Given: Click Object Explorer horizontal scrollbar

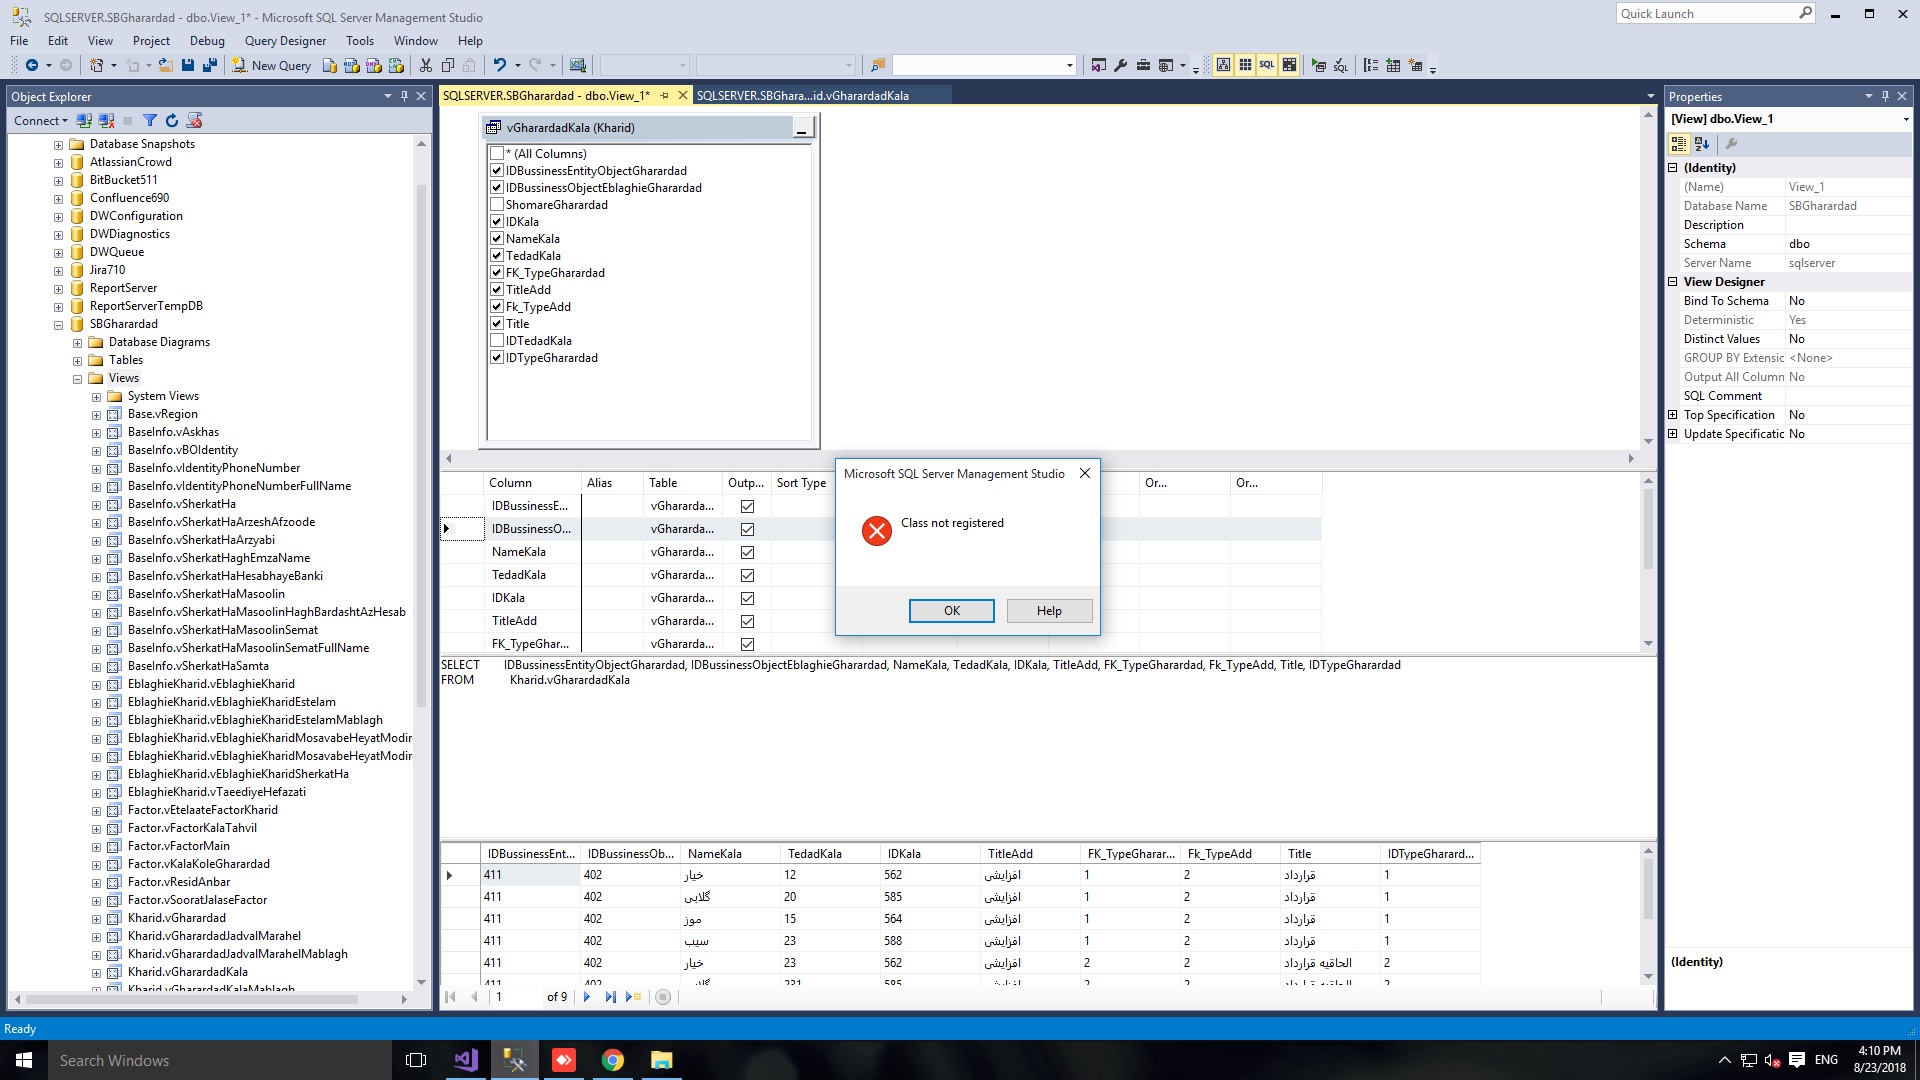Looking at the screenshot, I should pyautogui.click(x=190, y=999).
